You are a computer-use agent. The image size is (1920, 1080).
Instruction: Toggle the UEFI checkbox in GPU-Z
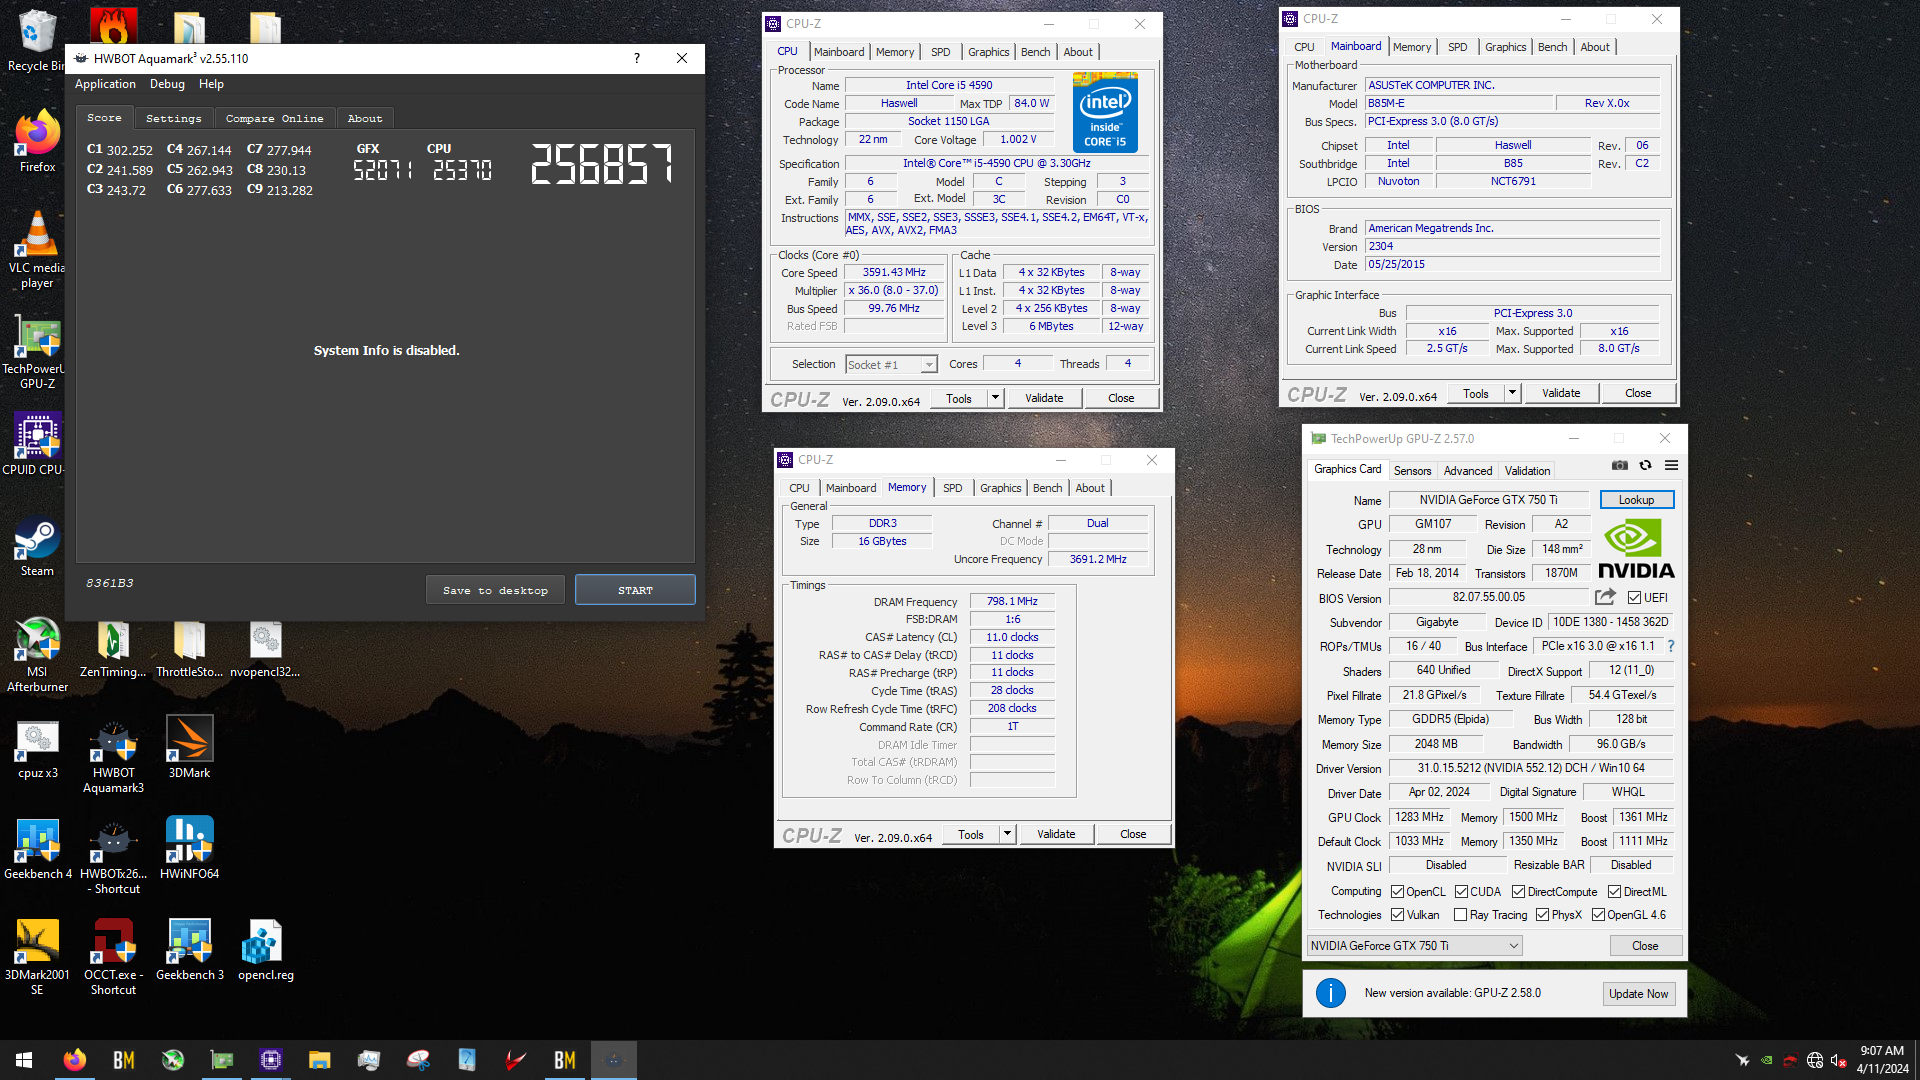coord(1634,597)
